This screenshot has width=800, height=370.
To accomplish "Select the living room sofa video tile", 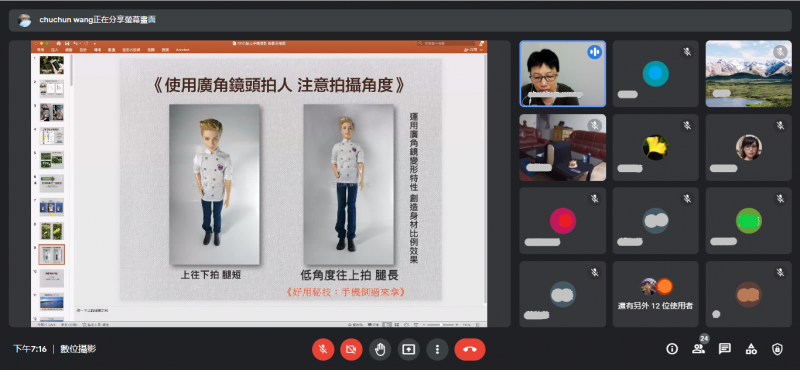I will (x=563, y=147).
